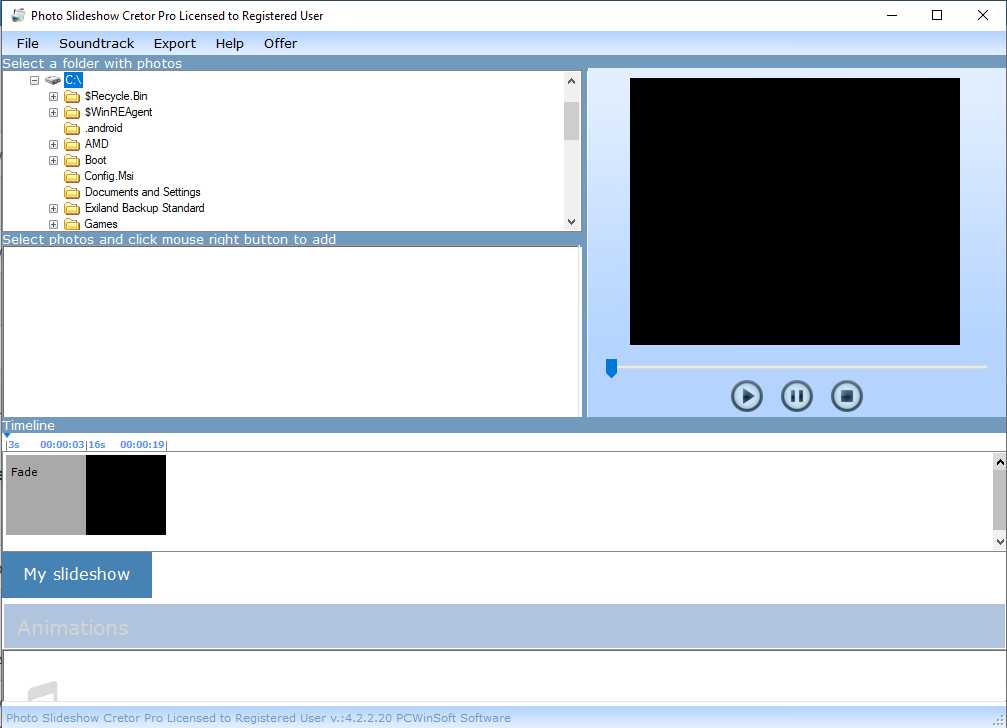
Task: Minimize the Photo Slideshow window
Action: (x=892, y=15)
